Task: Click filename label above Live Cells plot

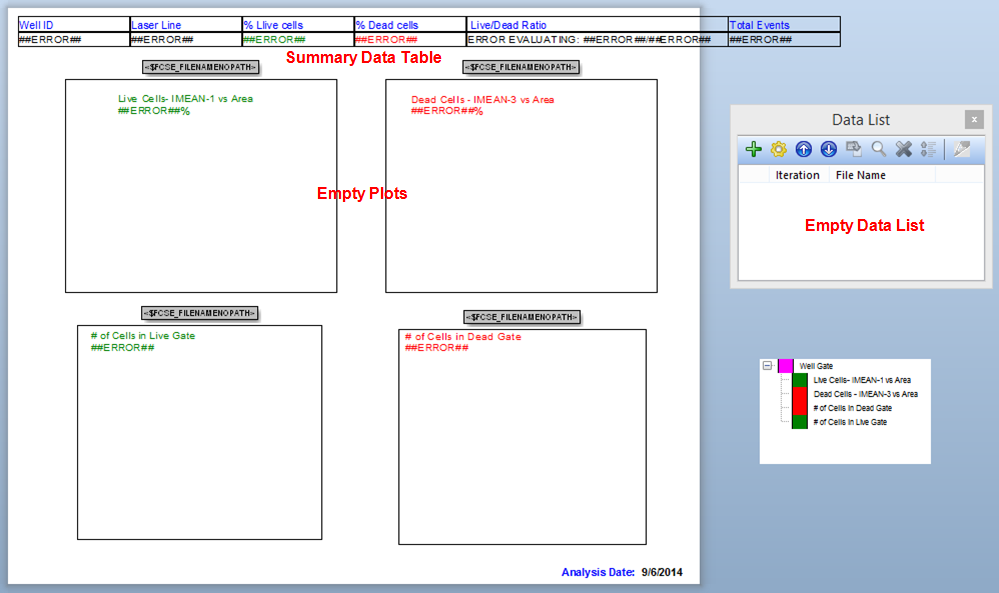Action: pyautogui.click(x=201, y=67)
